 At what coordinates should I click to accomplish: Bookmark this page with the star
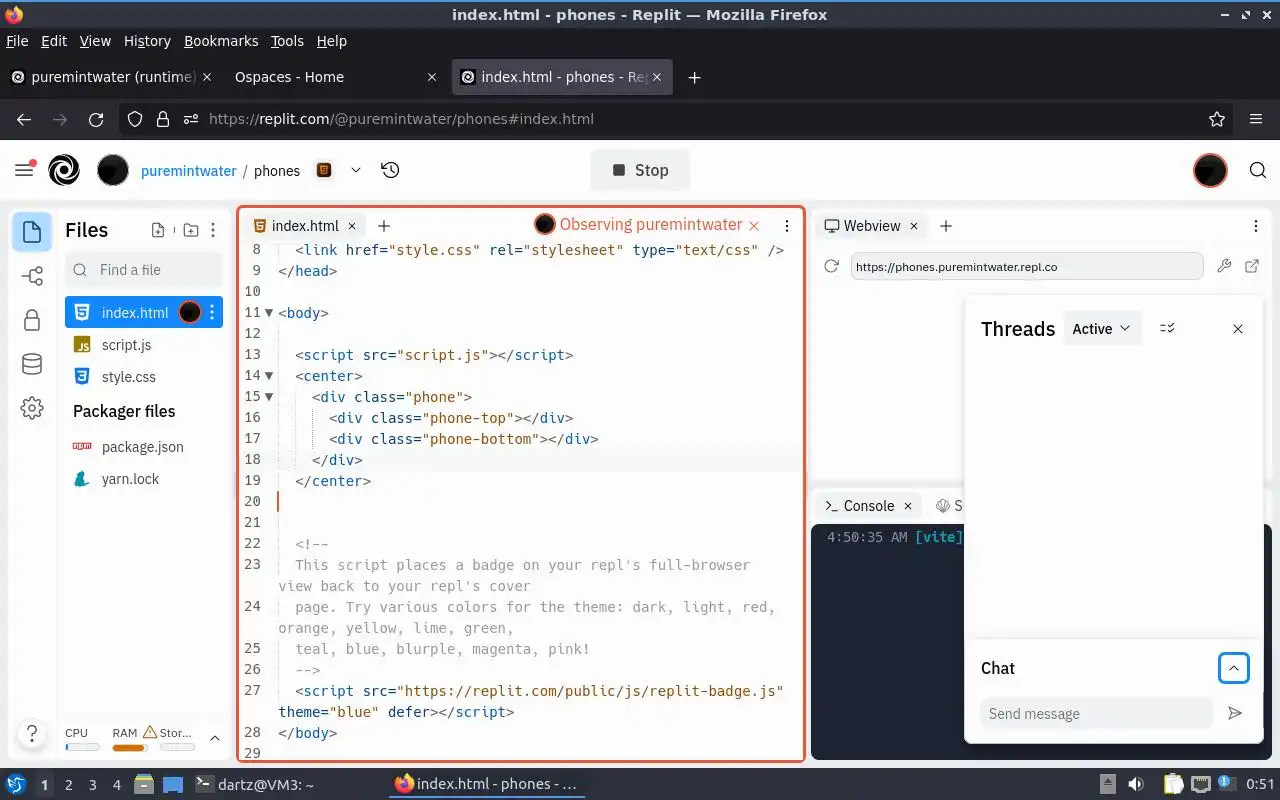(1217, 119)
